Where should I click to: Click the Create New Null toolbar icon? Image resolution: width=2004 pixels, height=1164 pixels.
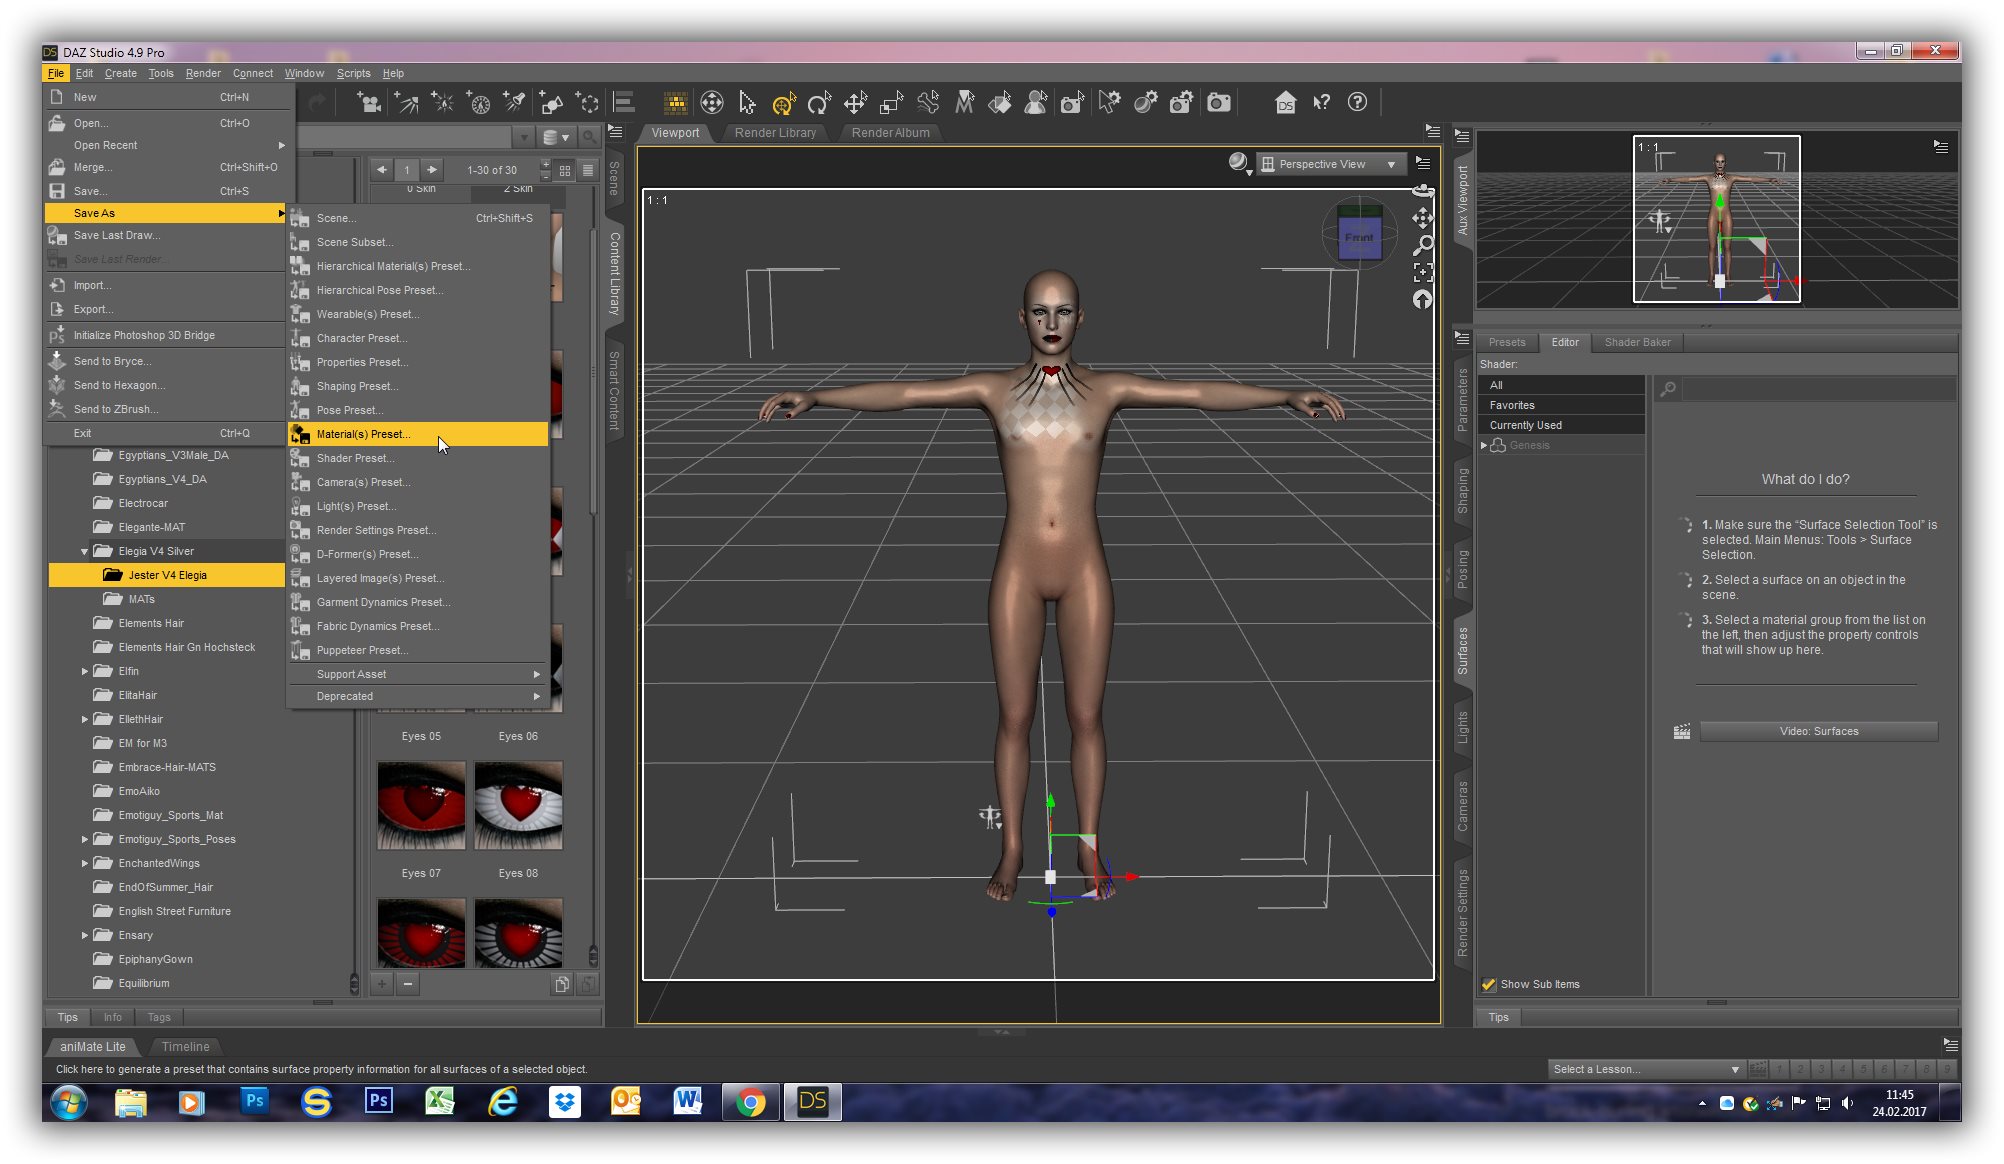tap(588, 102)
